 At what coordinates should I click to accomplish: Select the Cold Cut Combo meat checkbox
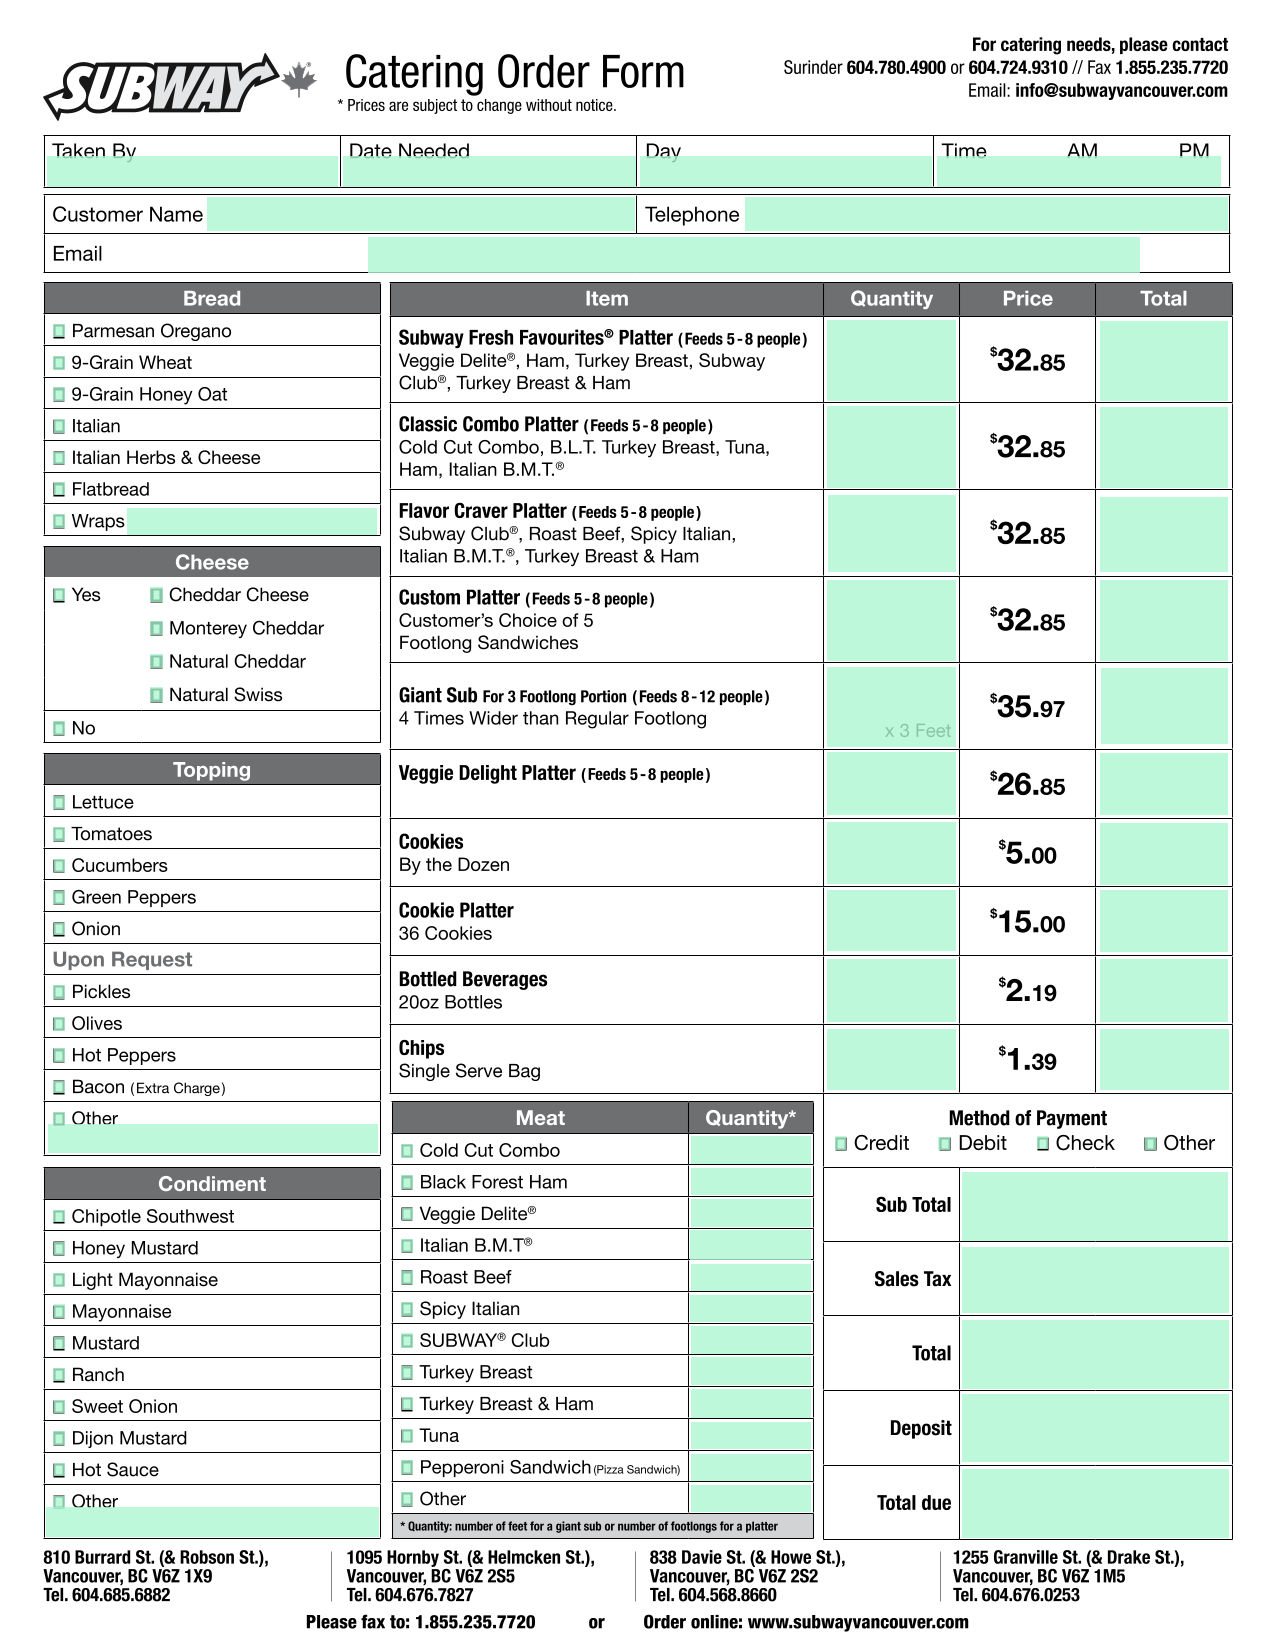pyautogui.click(x=407, y=1151)
